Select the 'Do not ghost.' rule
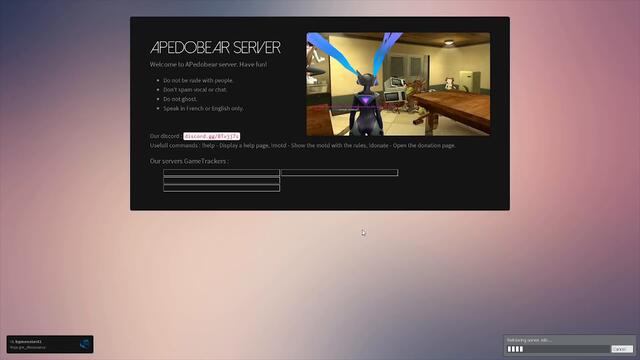 (x=180, y=99)
